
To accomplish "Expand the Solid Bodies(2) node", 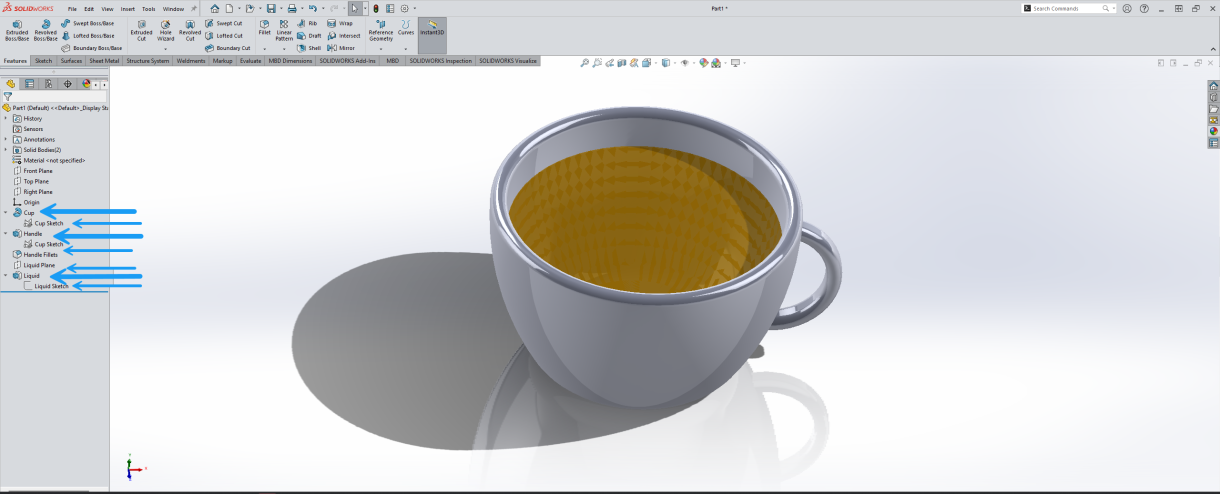I will tap(5, 150).
